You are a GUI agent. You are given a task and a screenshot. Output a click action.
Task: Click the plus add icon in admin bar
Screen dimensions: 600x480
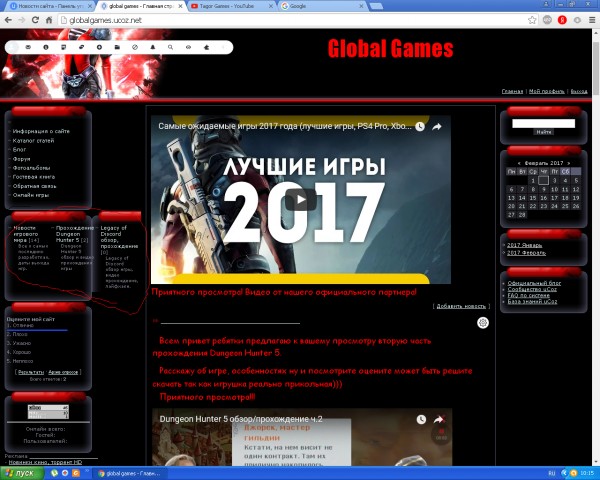pyautogui.click(x=99, y=47)
